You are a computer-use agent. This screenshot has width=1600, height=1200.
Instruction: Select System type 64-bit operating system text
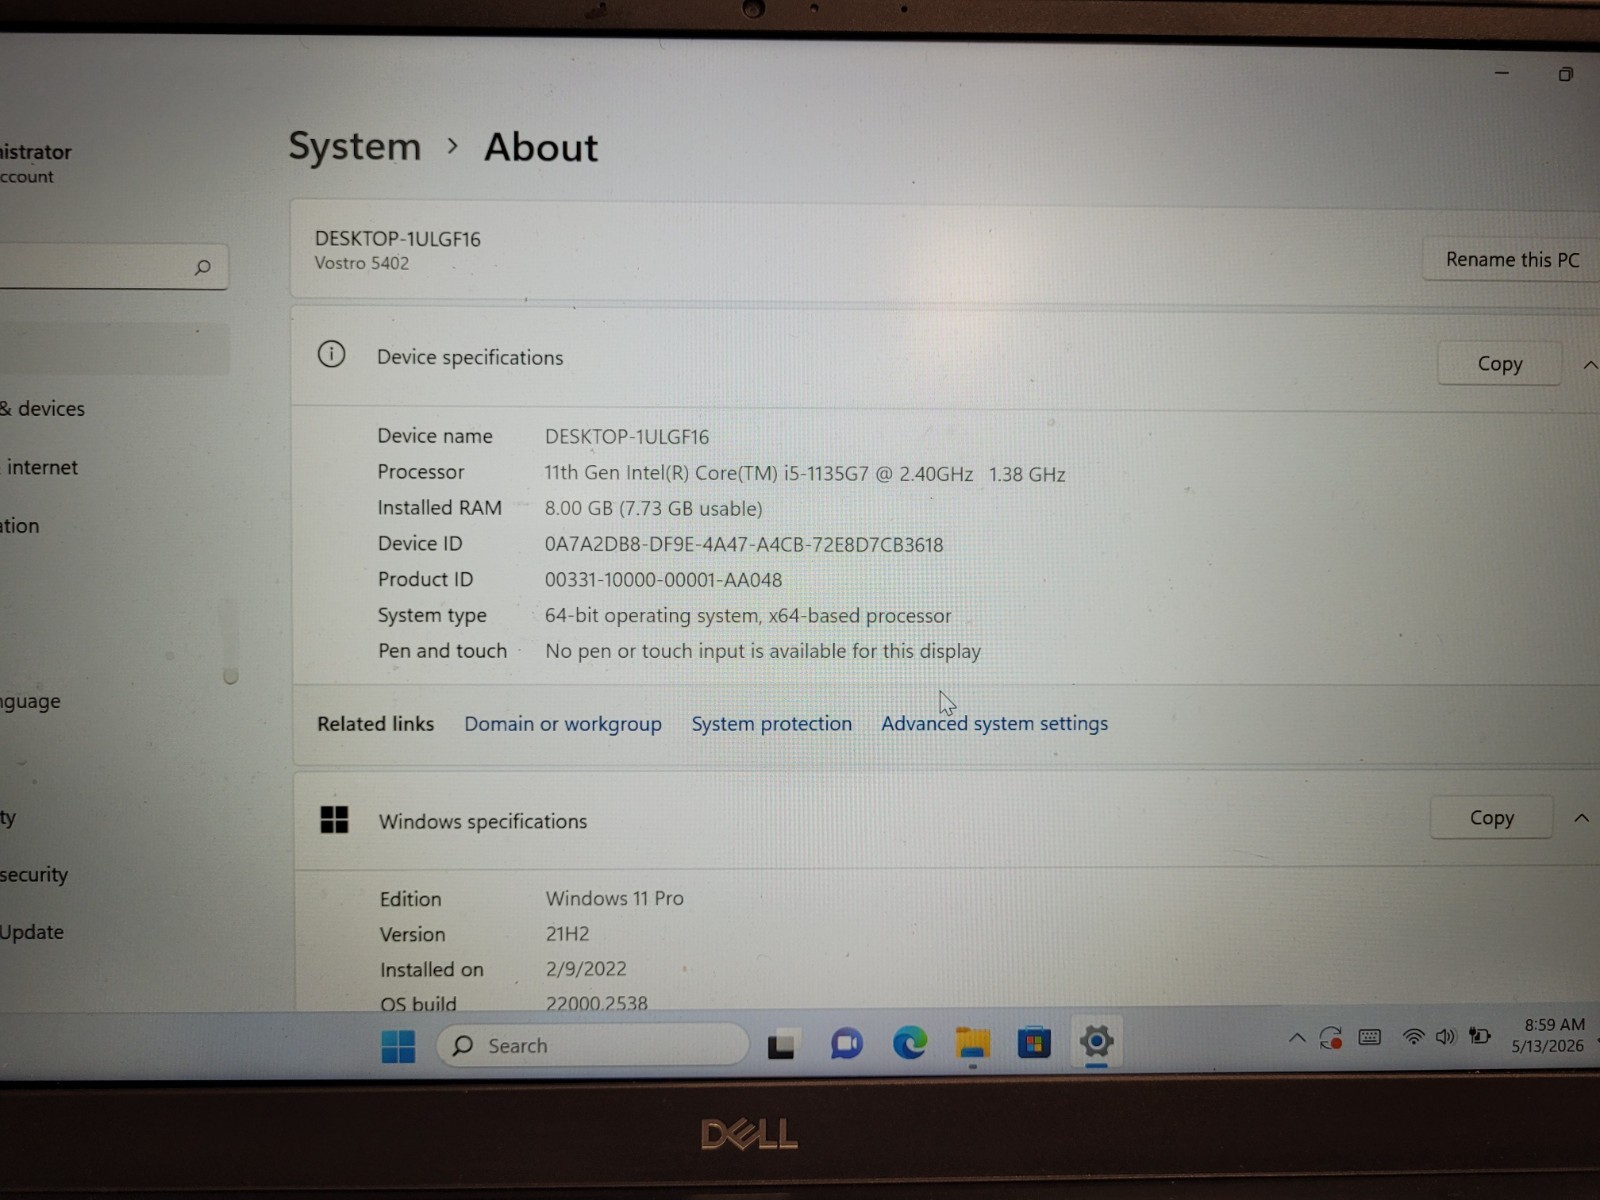click(x=748, y=616)
